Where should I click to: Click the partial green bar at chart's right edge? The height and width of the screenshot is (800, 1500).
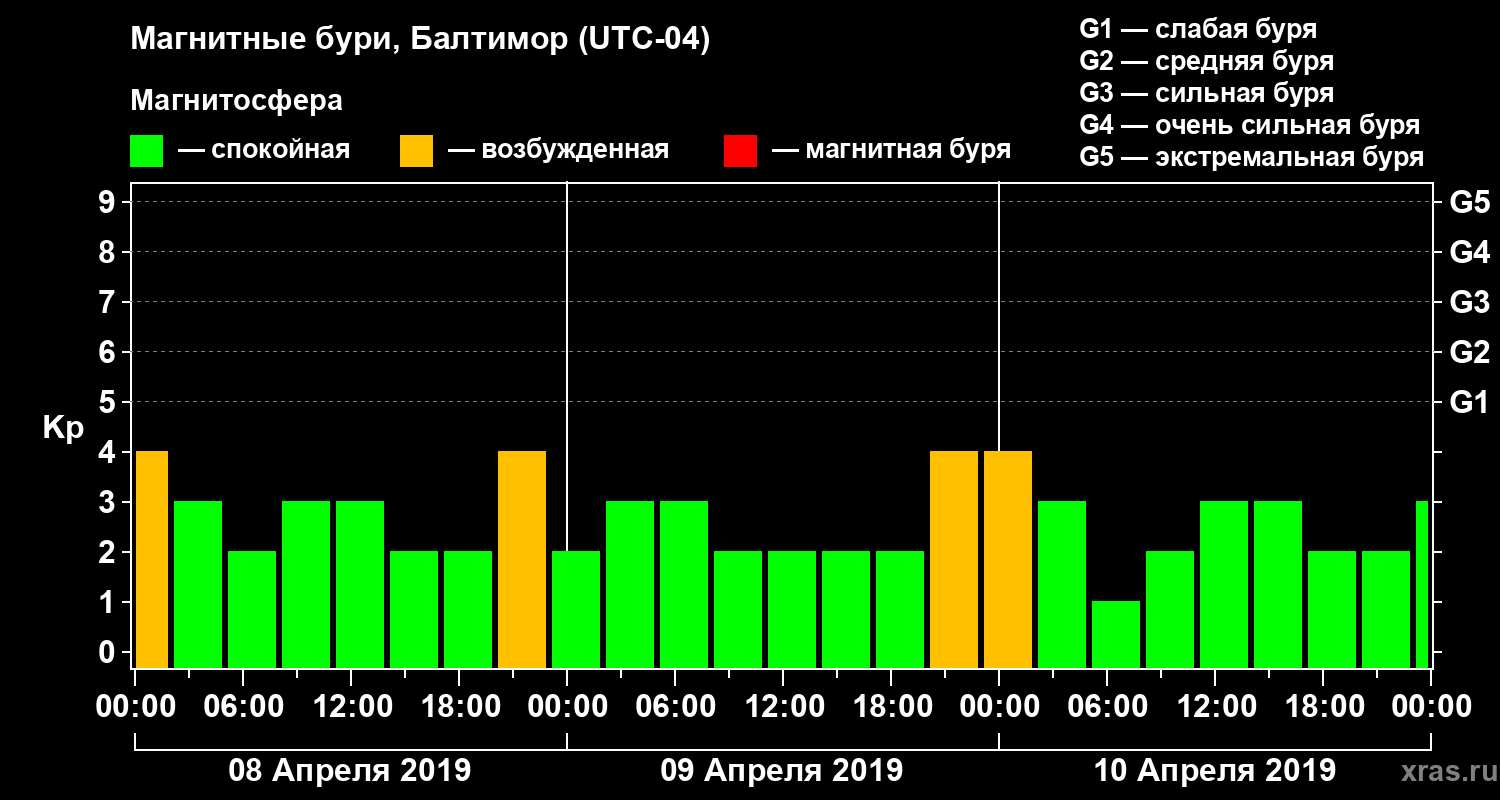click(1422, 584)
